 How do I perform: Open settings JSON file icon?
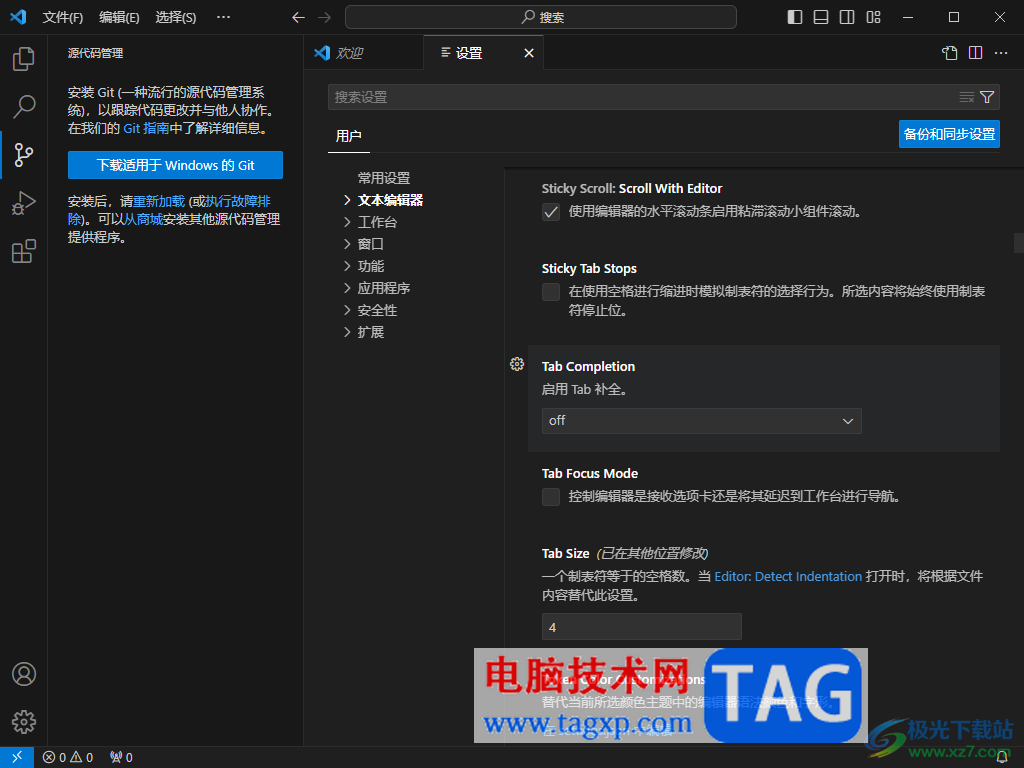tap(950, 53)
